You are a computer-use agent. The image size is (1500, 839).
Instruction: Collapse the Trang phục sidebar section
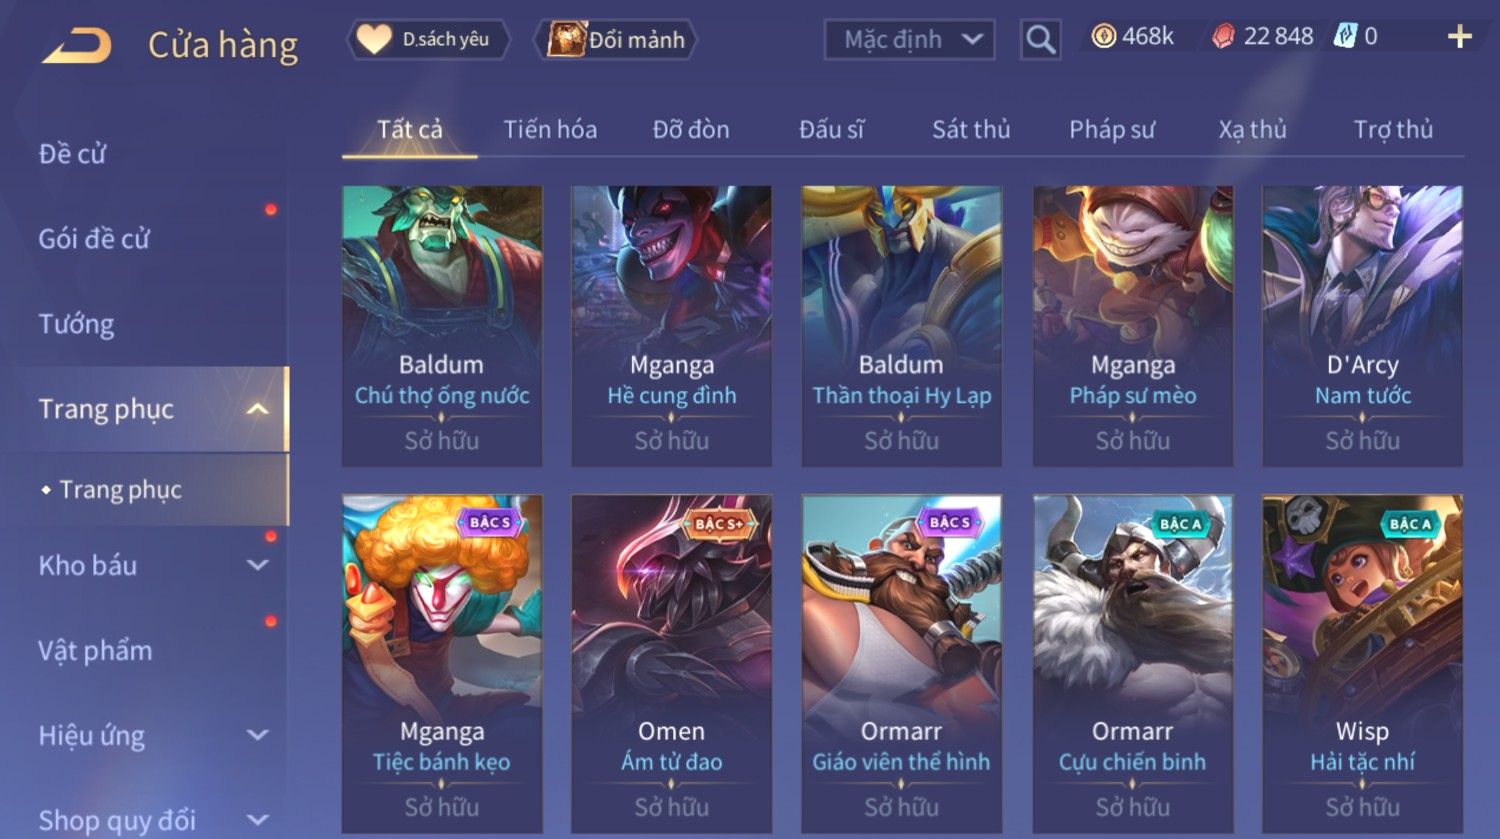[257, 409]
